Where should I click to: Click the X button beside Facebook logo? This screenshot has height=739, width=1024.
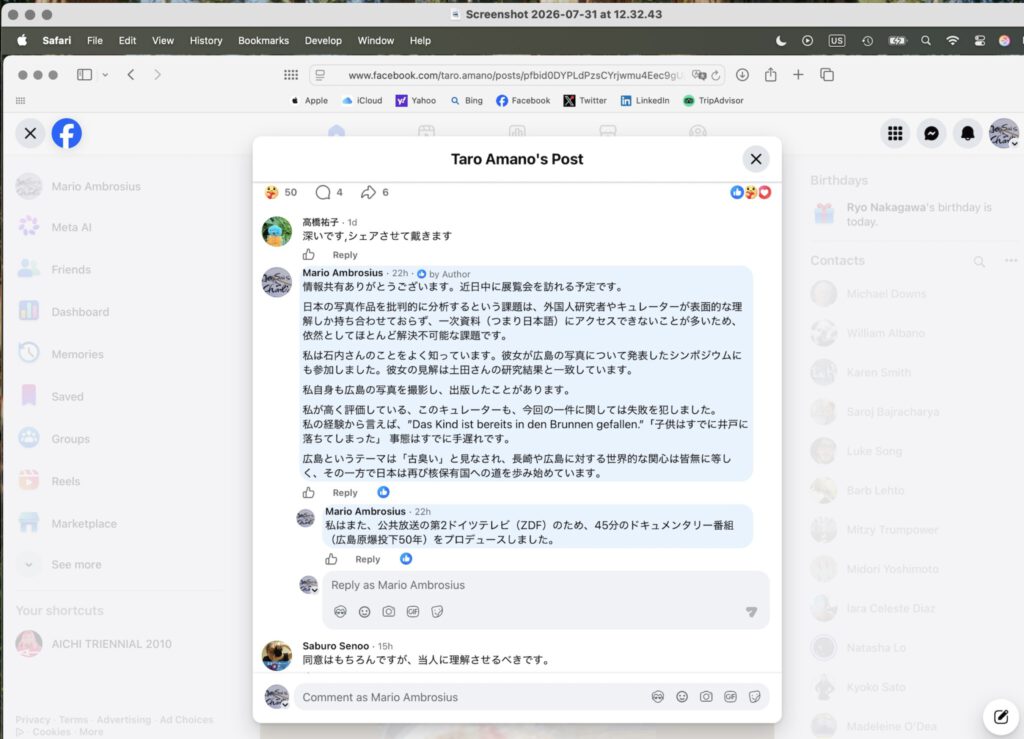[x=30, y=133]
